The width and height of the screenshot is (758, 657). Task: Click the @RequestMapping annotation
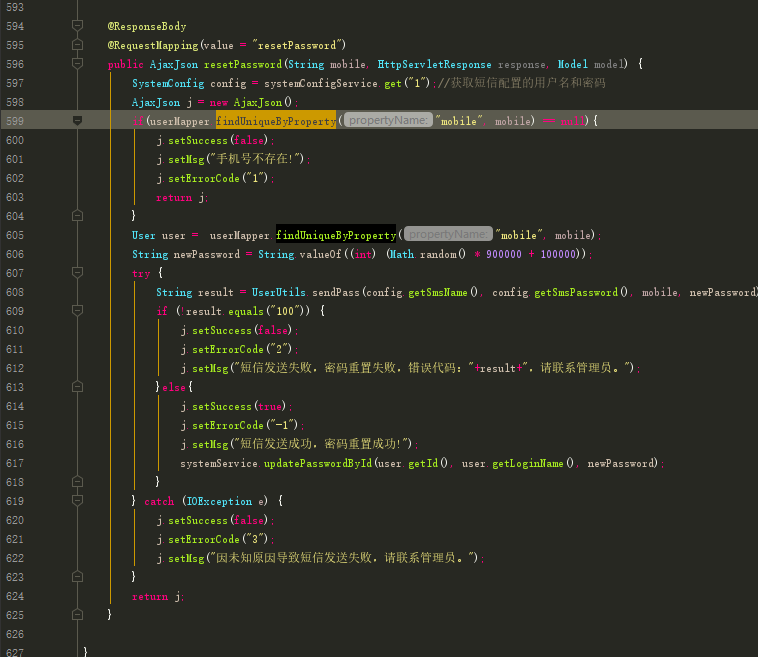coord(153,45)
